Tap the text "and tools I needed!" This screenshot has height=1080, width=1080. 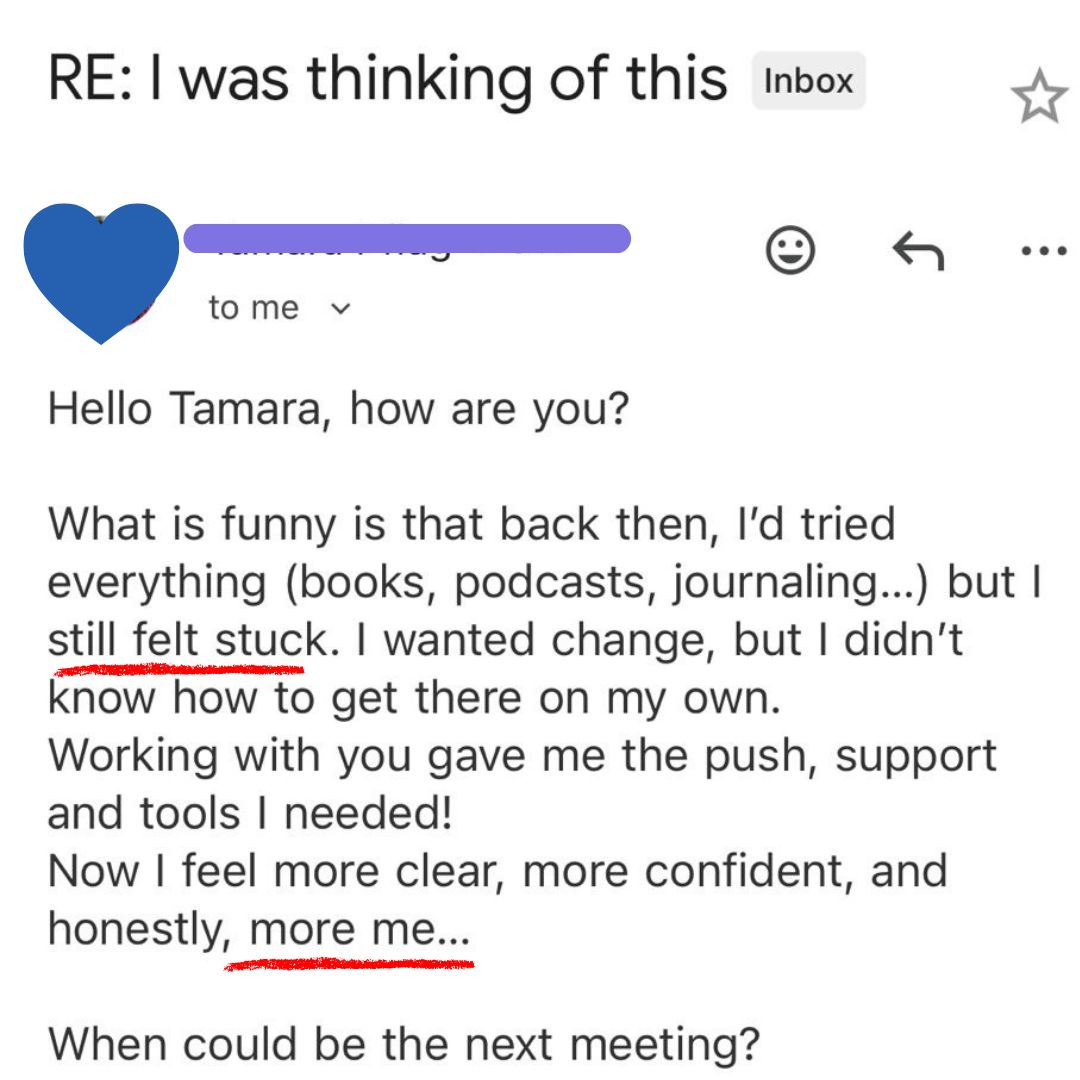250,813
